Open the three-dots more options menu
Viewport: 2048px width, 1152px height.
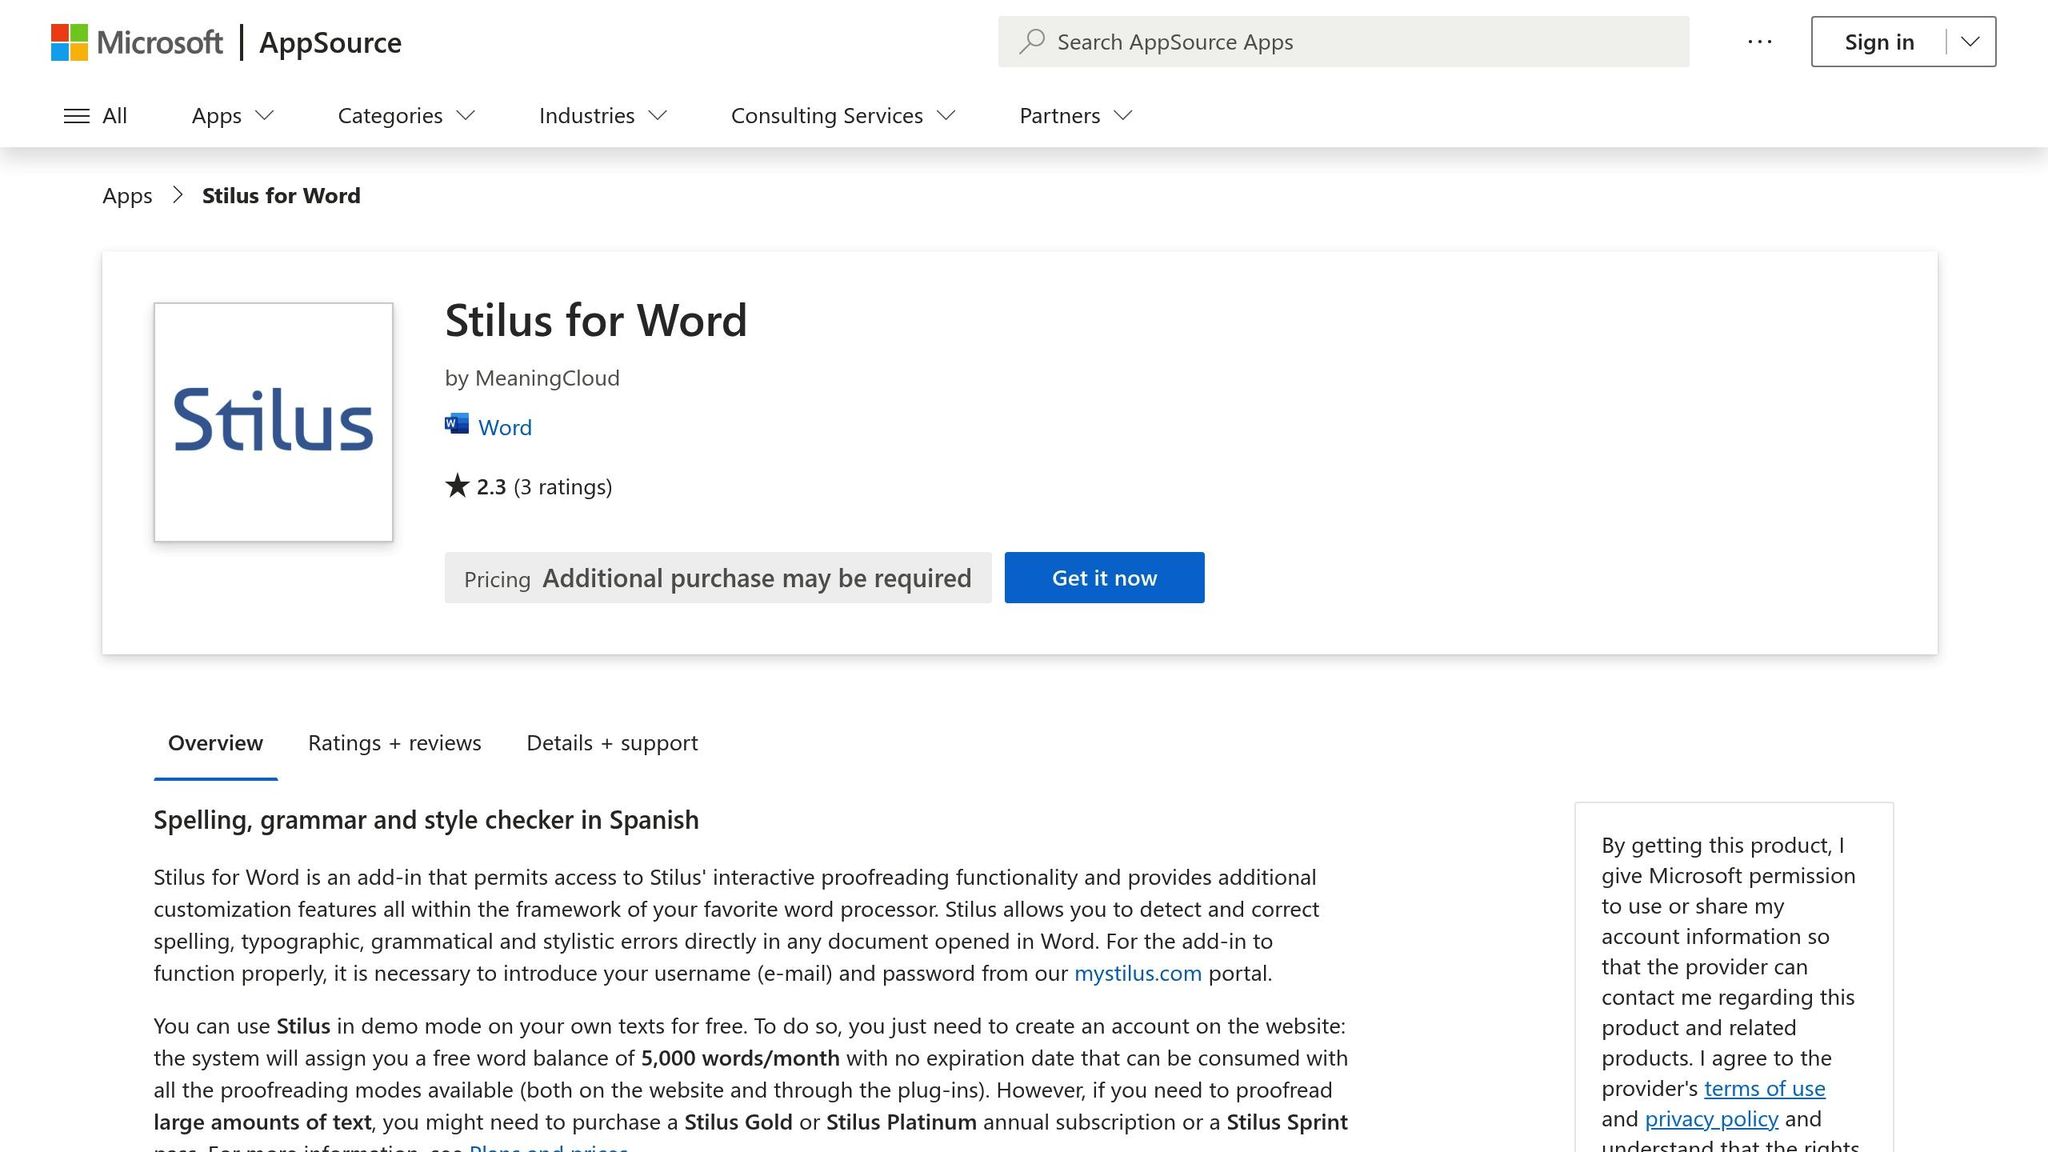click(x=1760, y=42)
